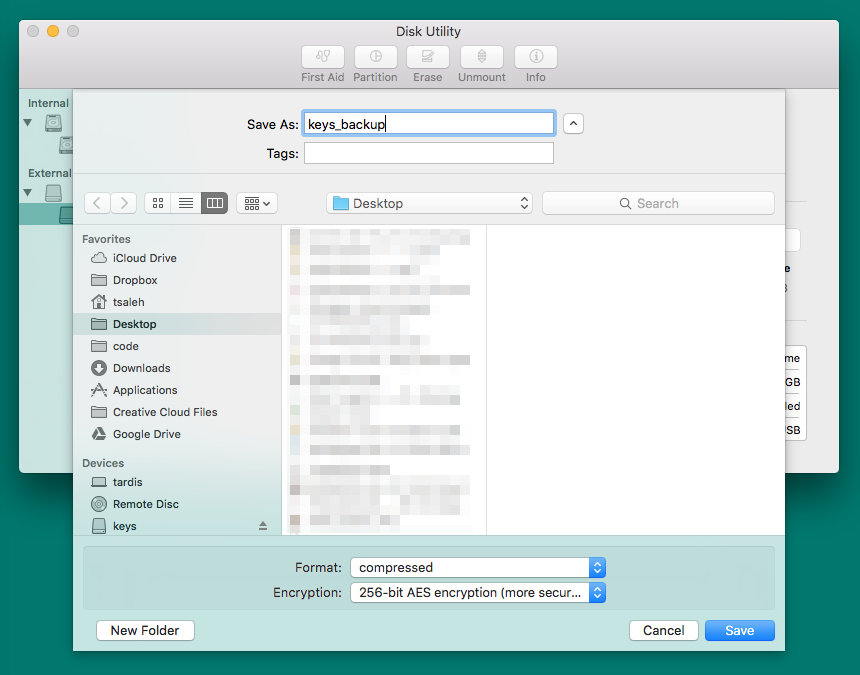Go to tsaleh home folder
The image size is (860, 675).
coord(177,302)
